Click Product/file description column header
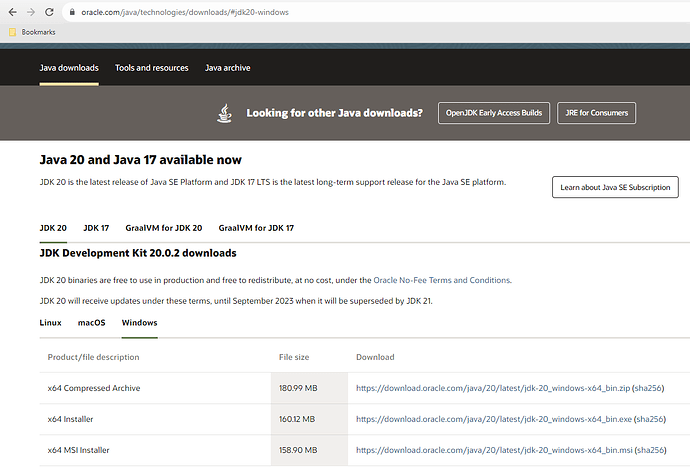 93,357
